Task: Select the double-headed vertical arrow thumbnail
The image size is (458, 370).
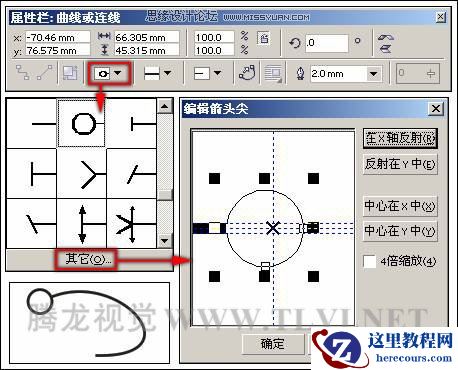Action: (x=82, y=224)
